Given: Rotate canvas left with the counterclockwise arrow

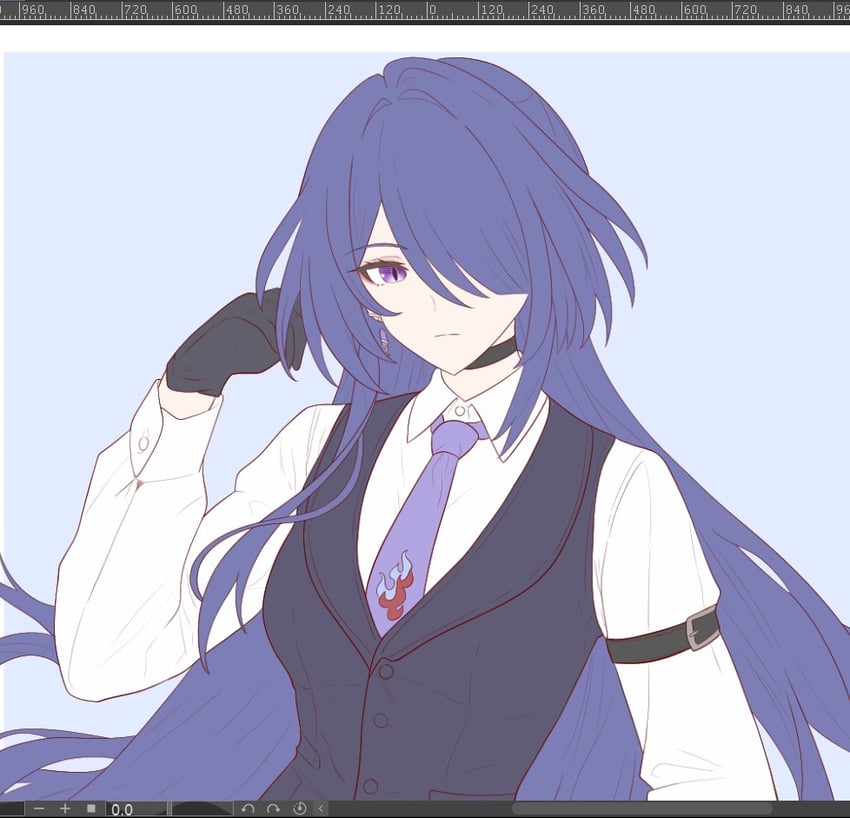Looking at the screenshot, I should (248, 809).
